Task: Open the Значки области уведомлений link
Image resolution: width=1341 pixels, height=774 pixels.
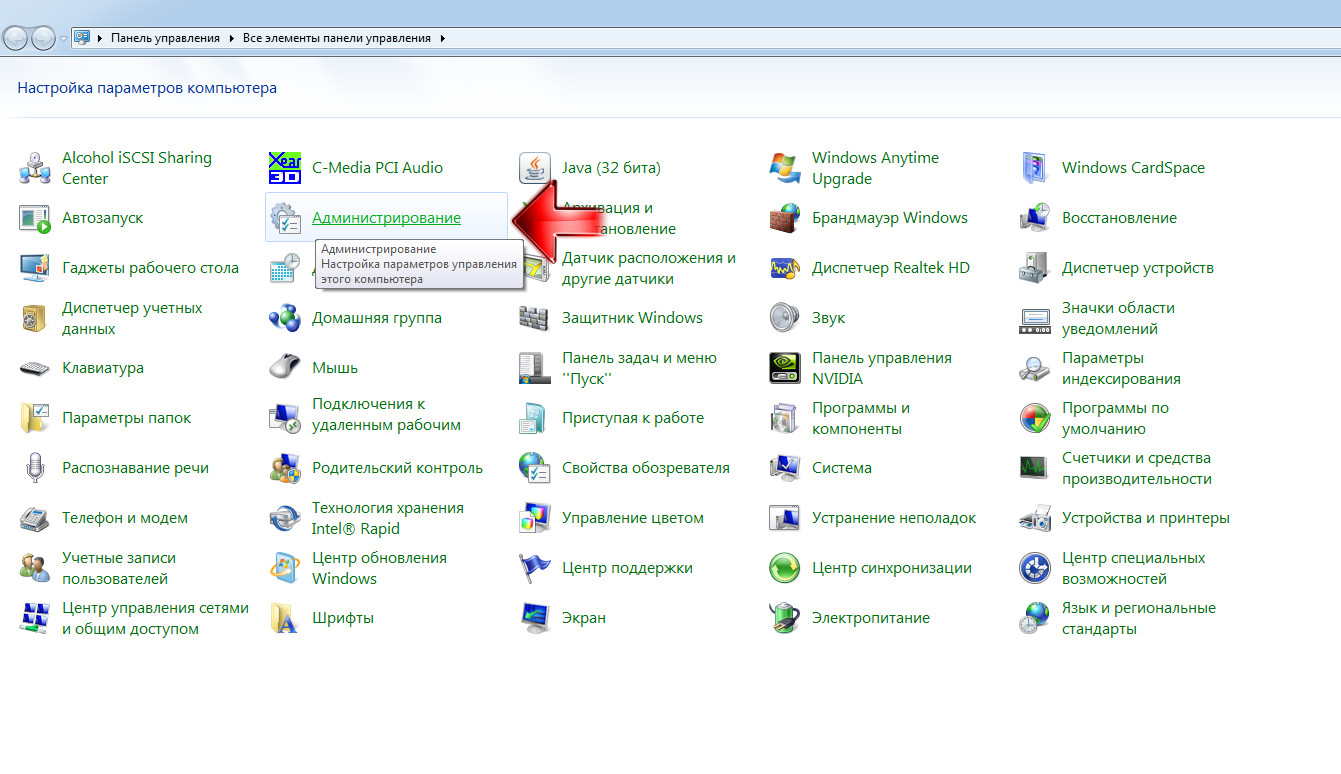Action: coord(1118,318)
